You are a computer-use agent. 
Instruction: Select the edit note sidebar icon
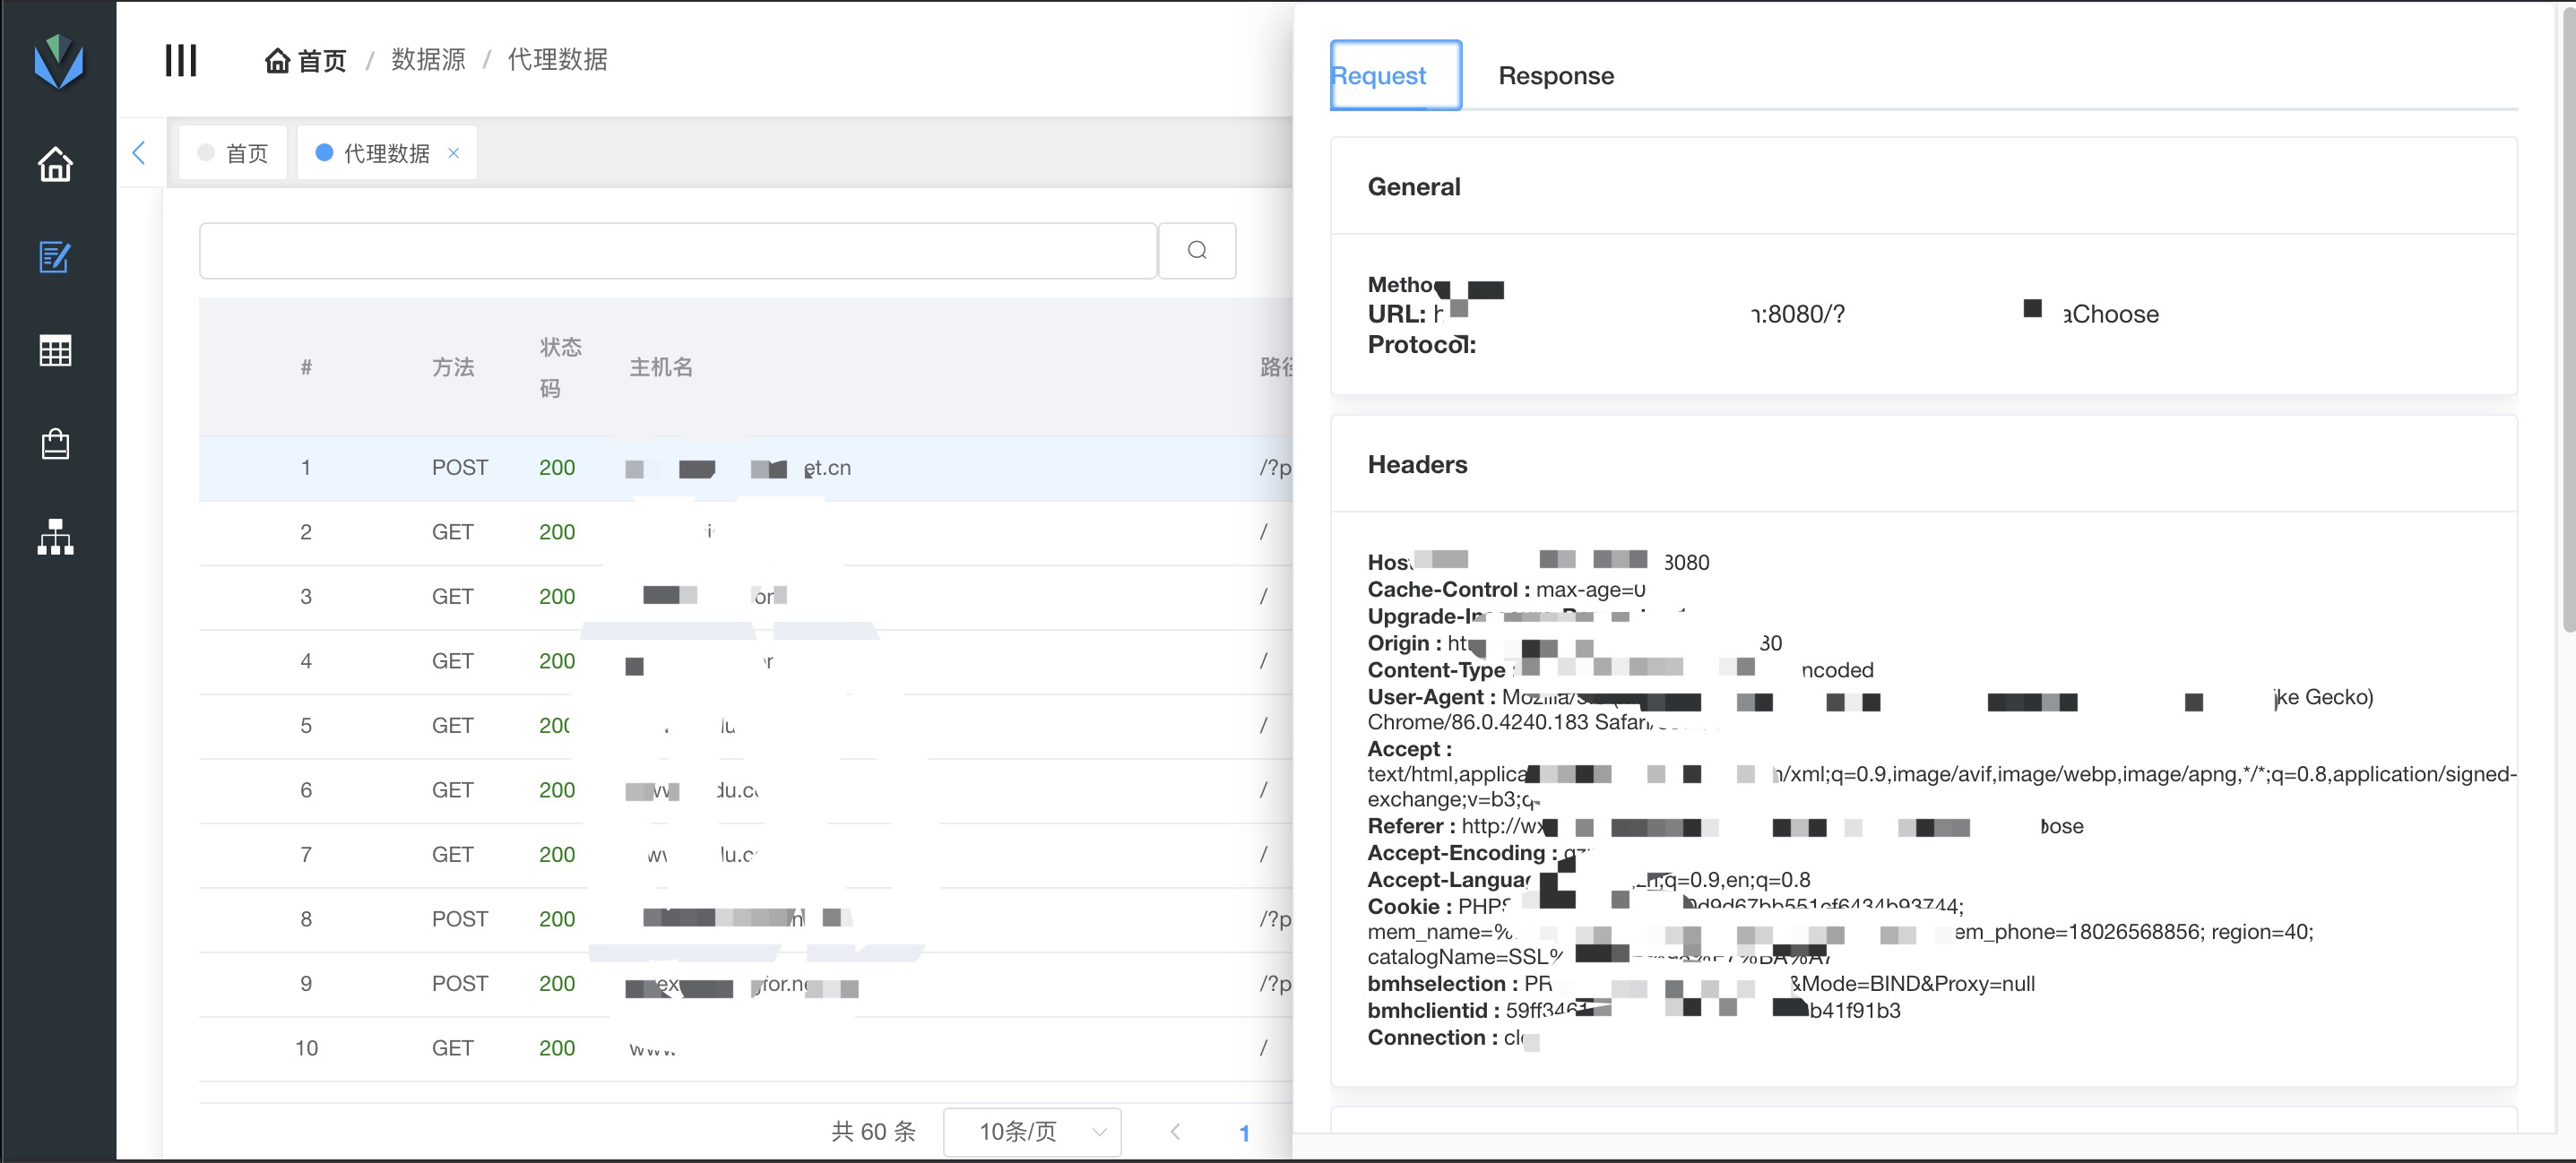pos(55,258)
